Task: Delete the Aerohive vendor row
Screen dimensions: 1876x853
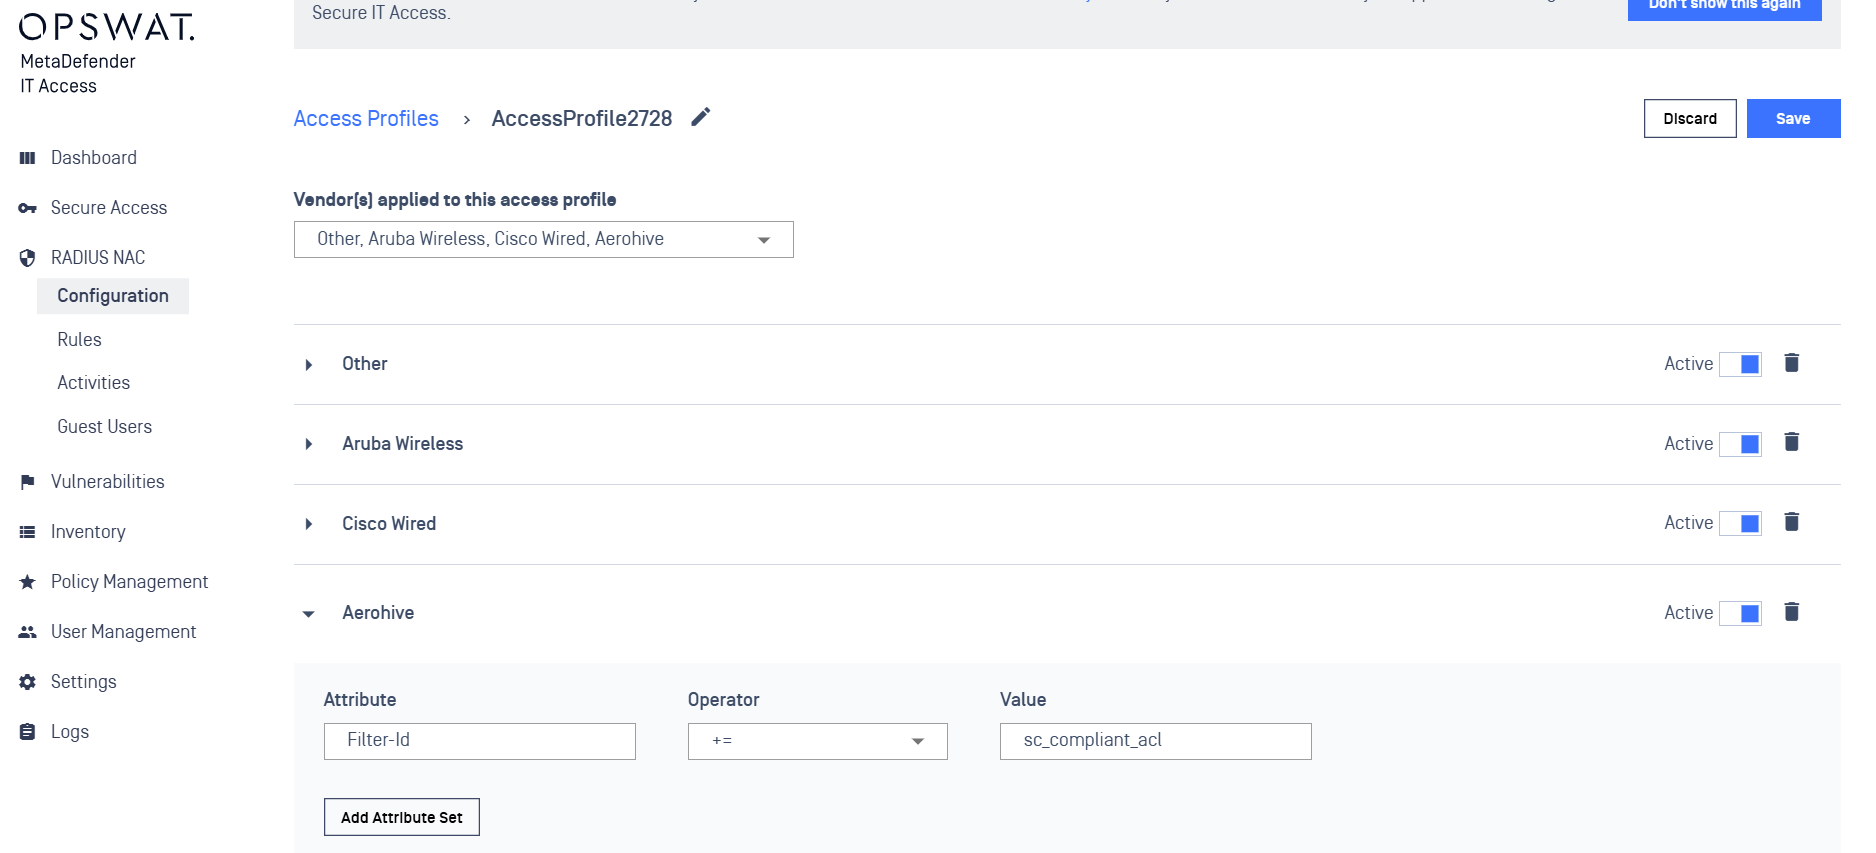Action: click(1792, 612)
